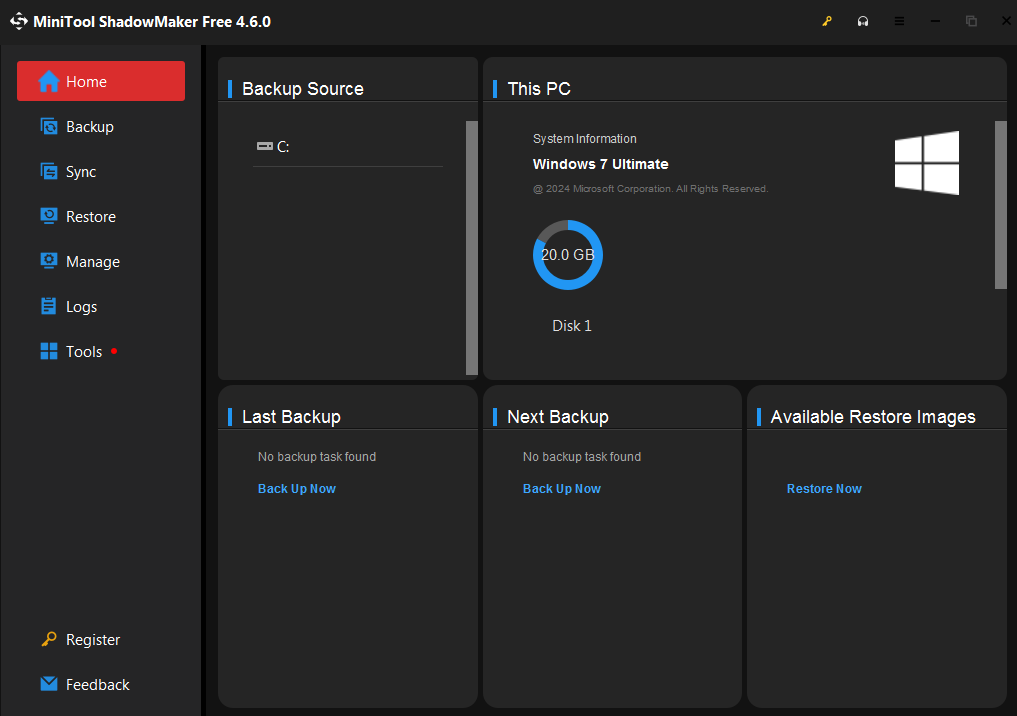Click the Windows logo in This PC

(927, 163)
